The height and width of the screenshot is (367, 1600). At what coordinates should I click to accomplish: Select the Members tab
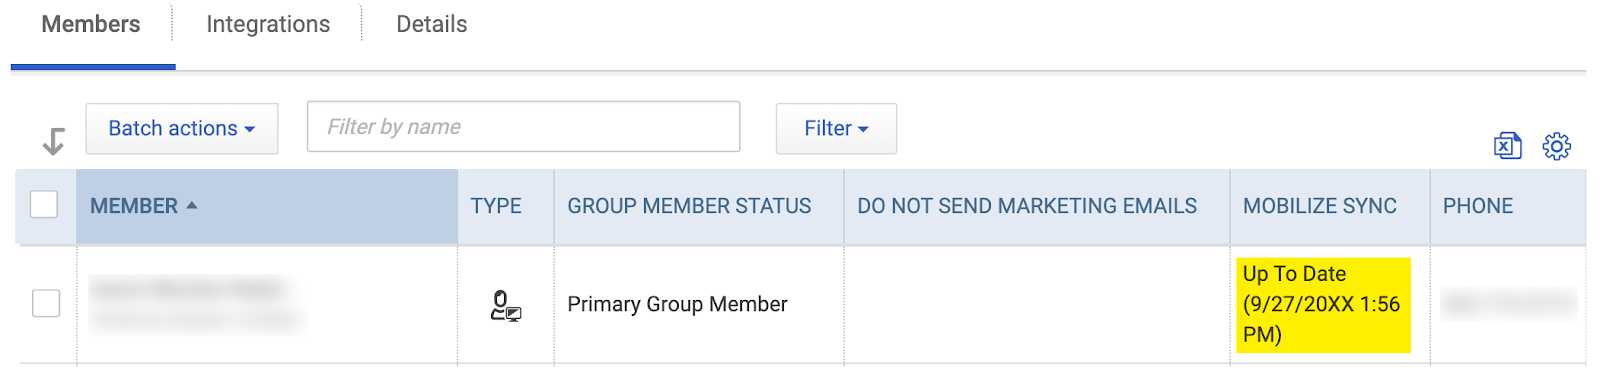pos(91,24)
